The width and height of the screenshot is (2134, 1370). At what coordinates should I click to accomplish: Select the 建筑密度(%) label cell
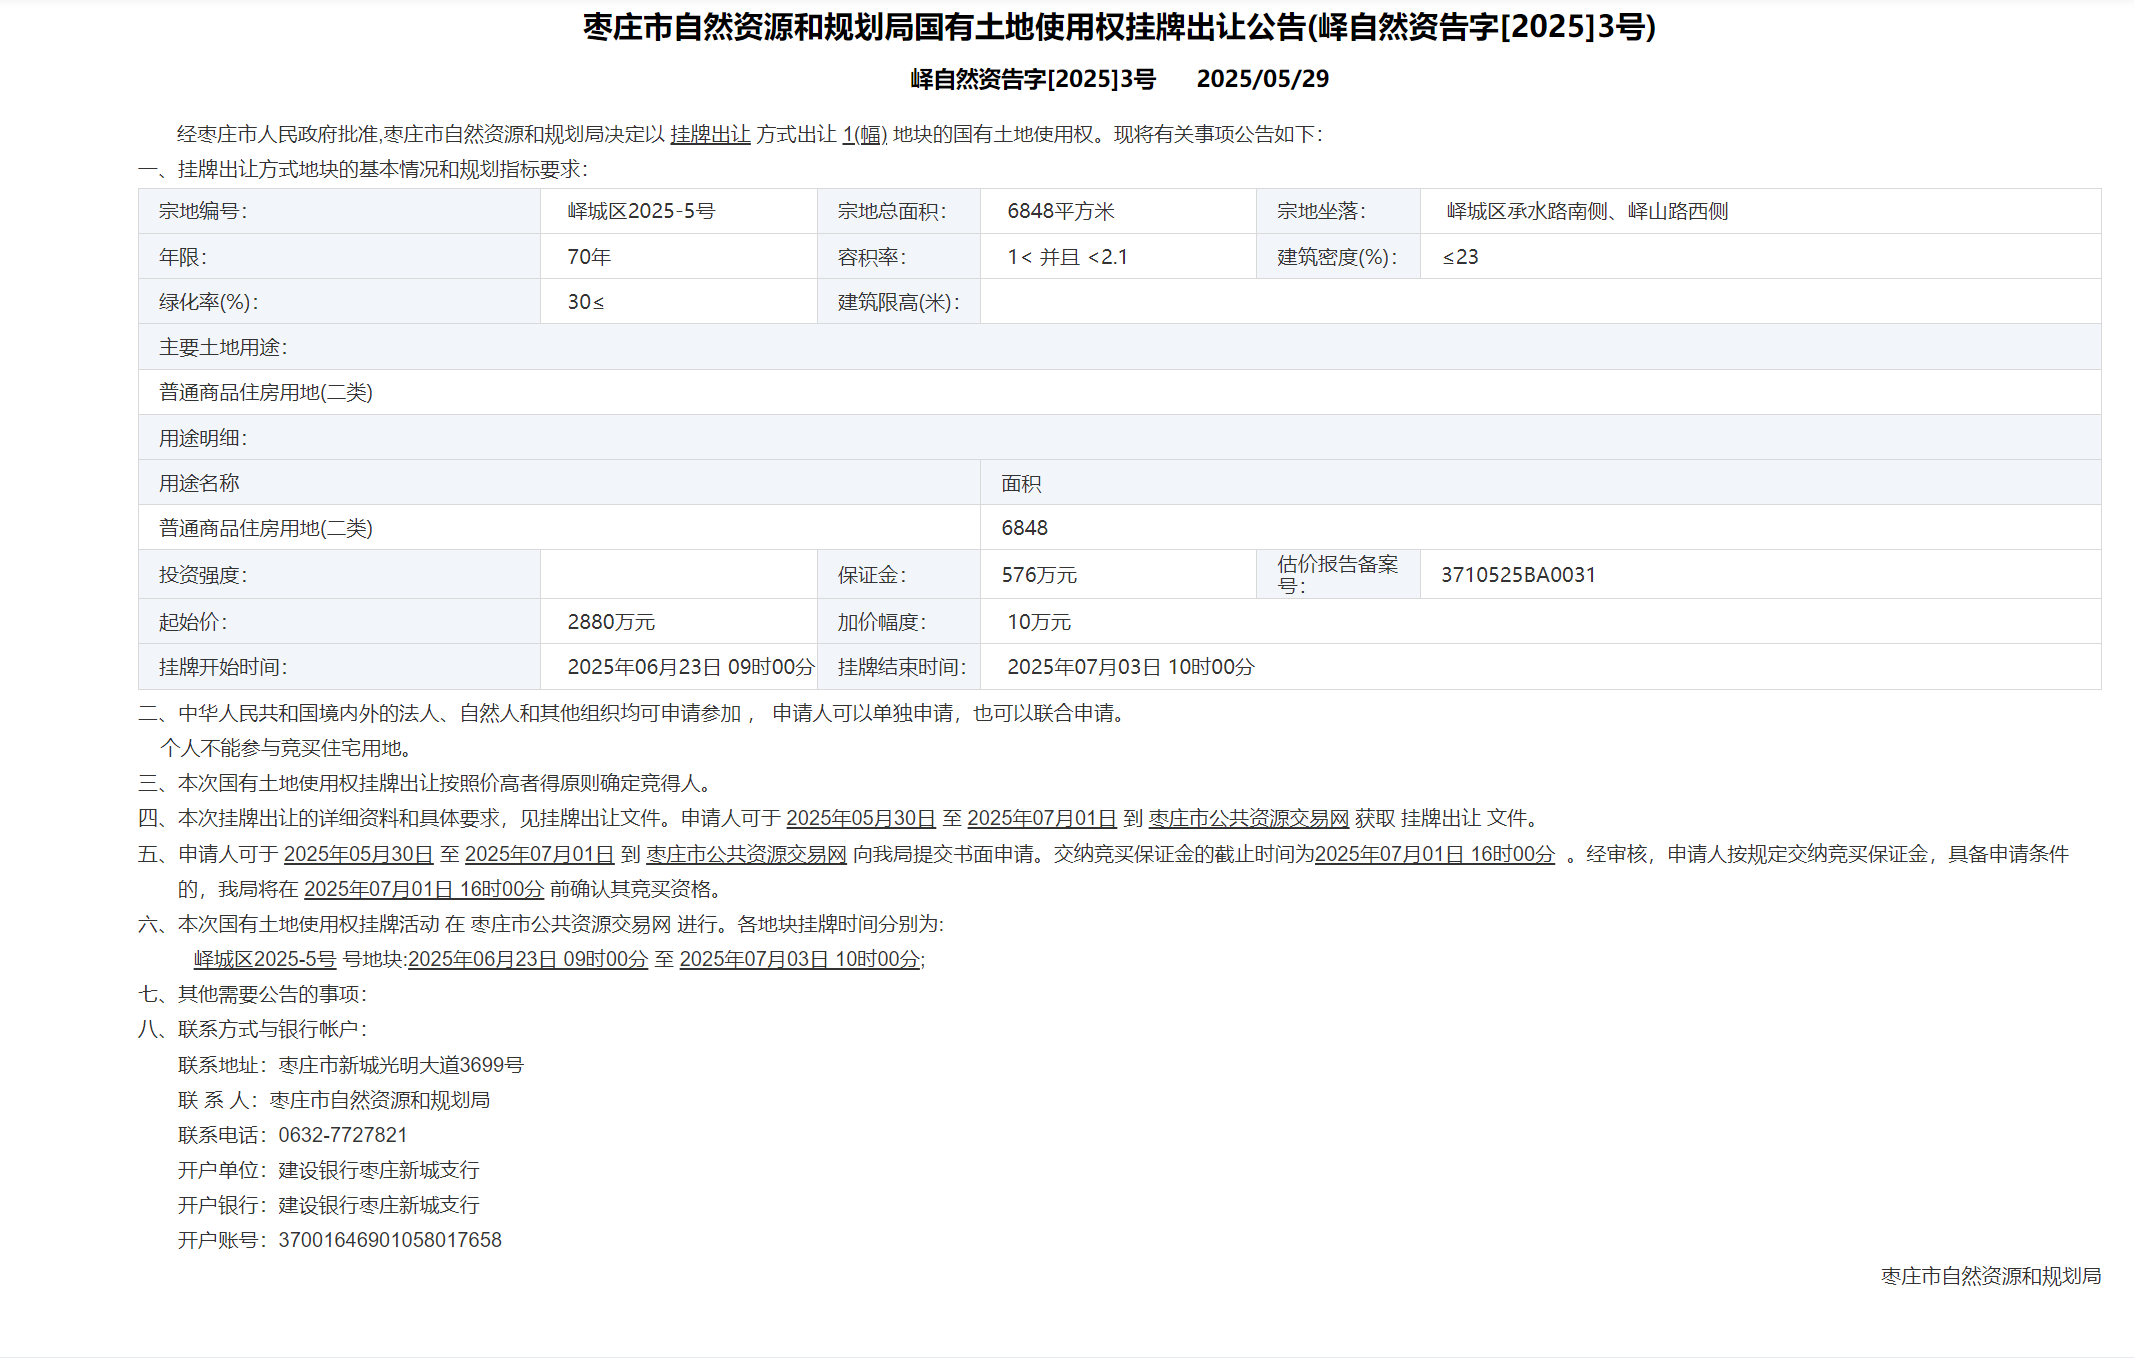[x=1338, y=257]
